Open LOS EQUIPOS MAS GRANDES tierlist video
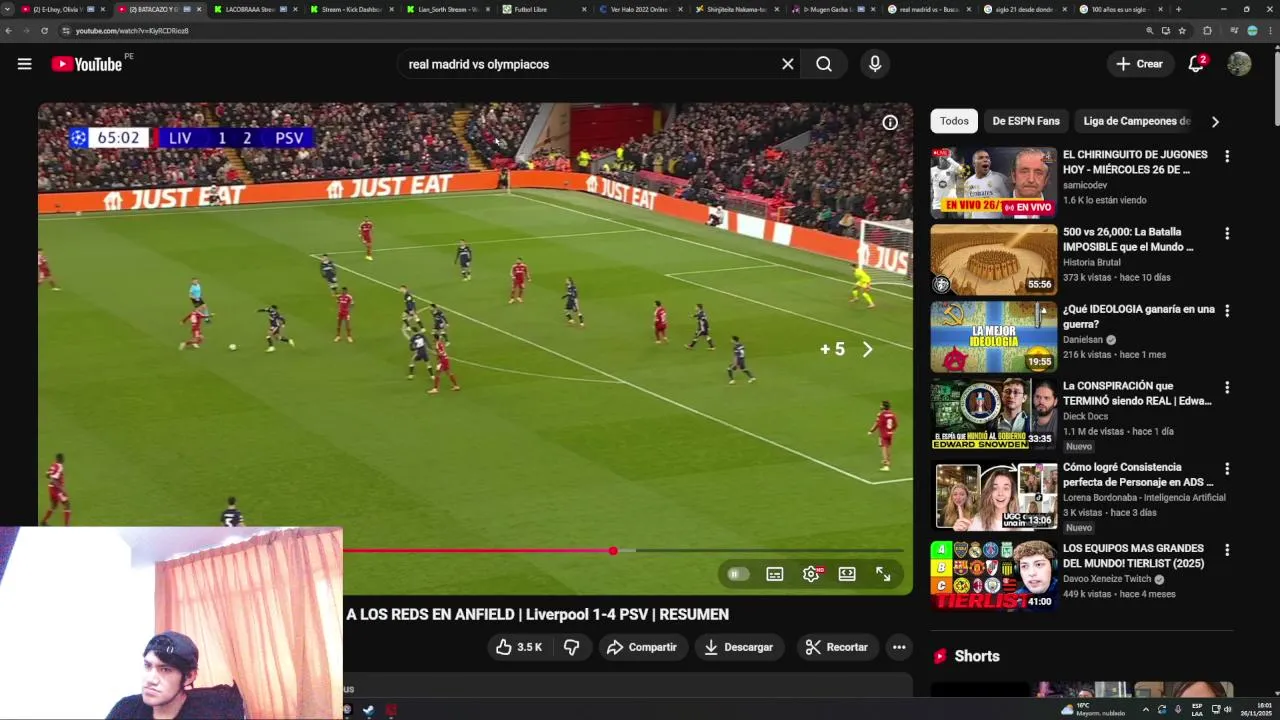 coord(993,576)
